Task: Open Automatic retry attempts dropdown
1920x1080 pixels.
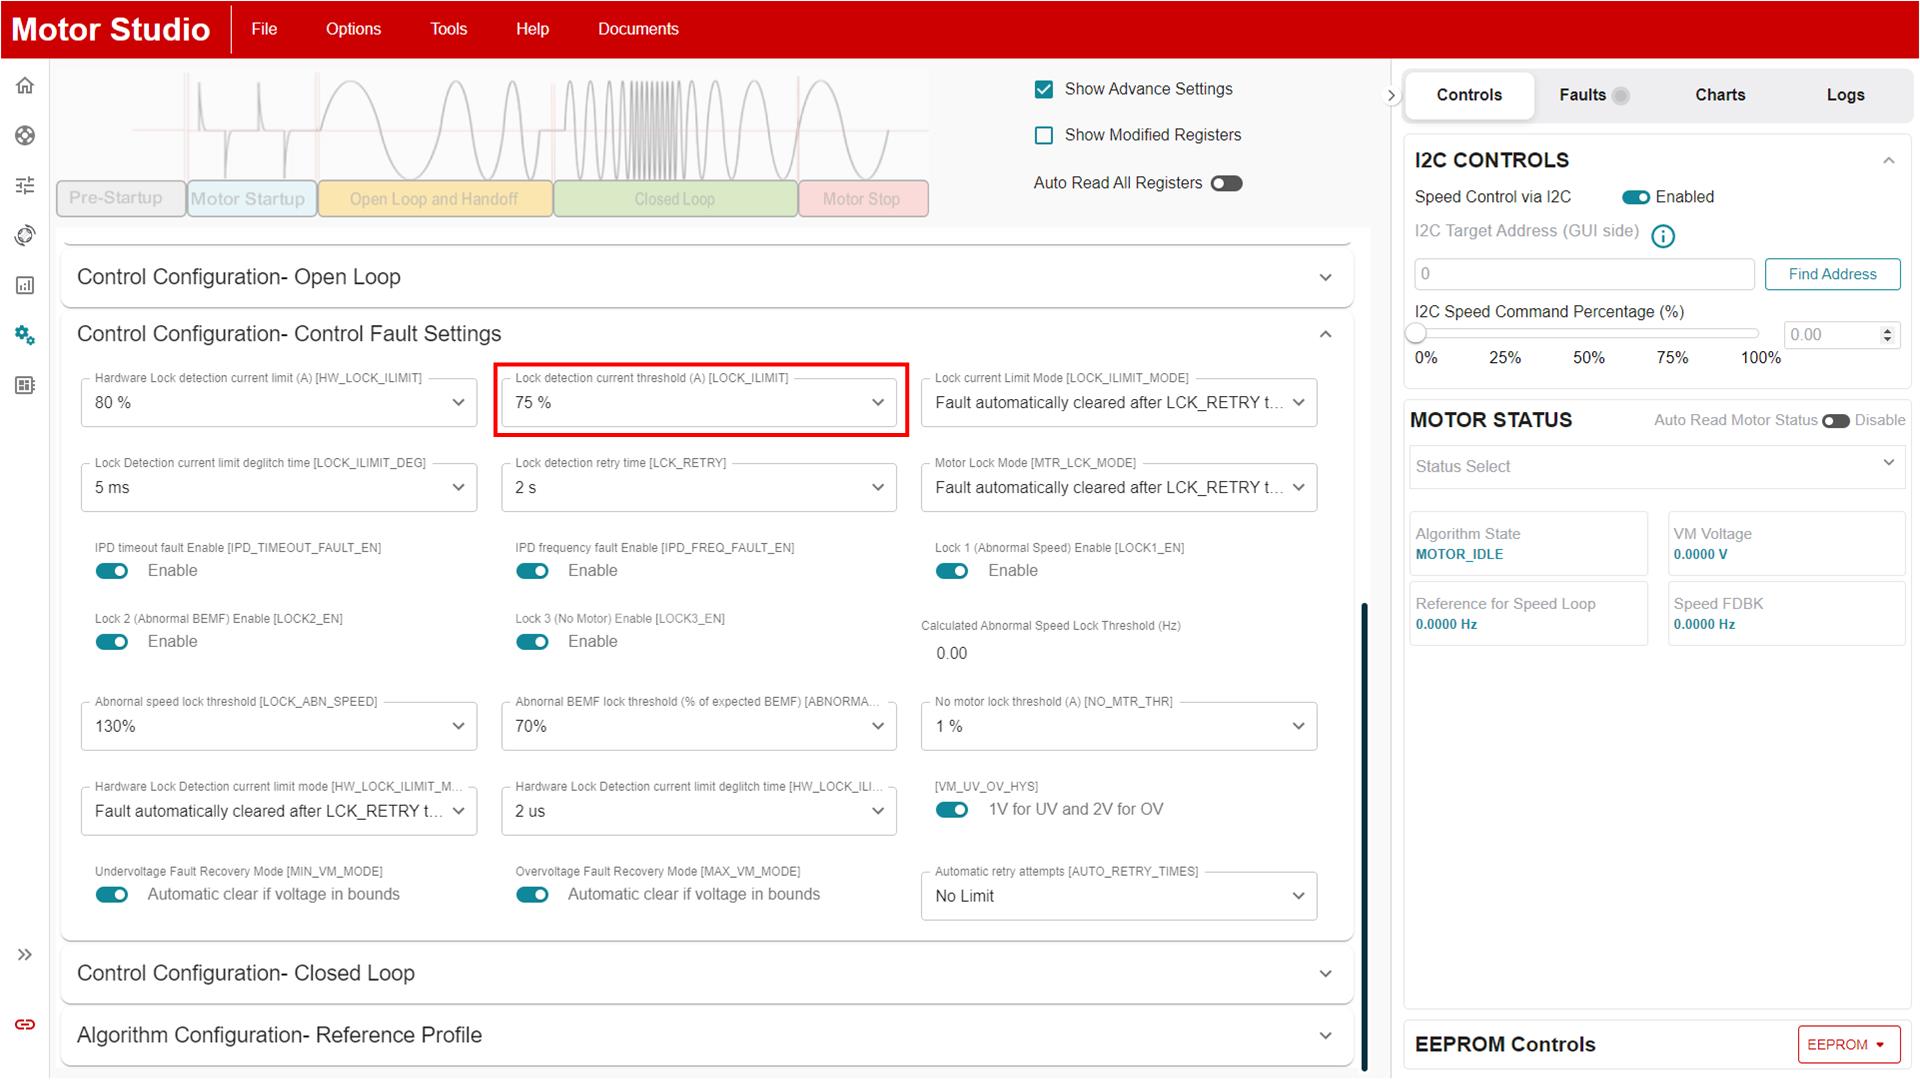Action: pyautogui.click(x=1118, y=896)
